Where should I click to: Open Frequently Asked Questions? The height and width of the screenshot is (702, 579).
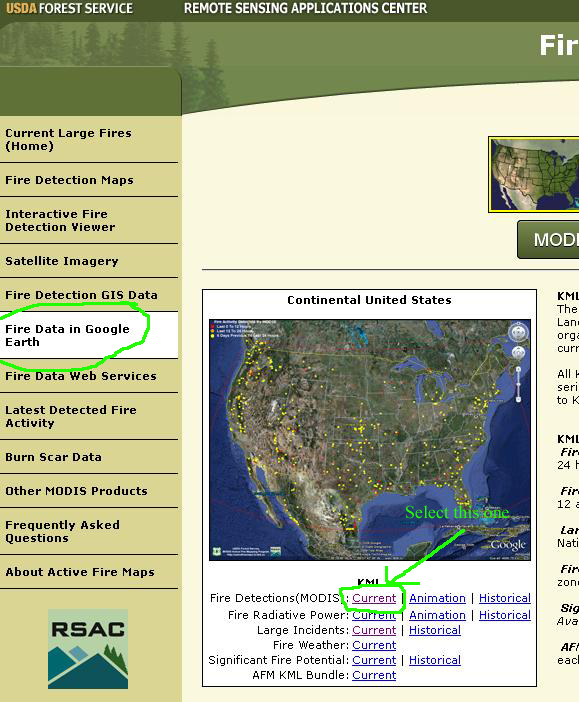coord(62,531)
